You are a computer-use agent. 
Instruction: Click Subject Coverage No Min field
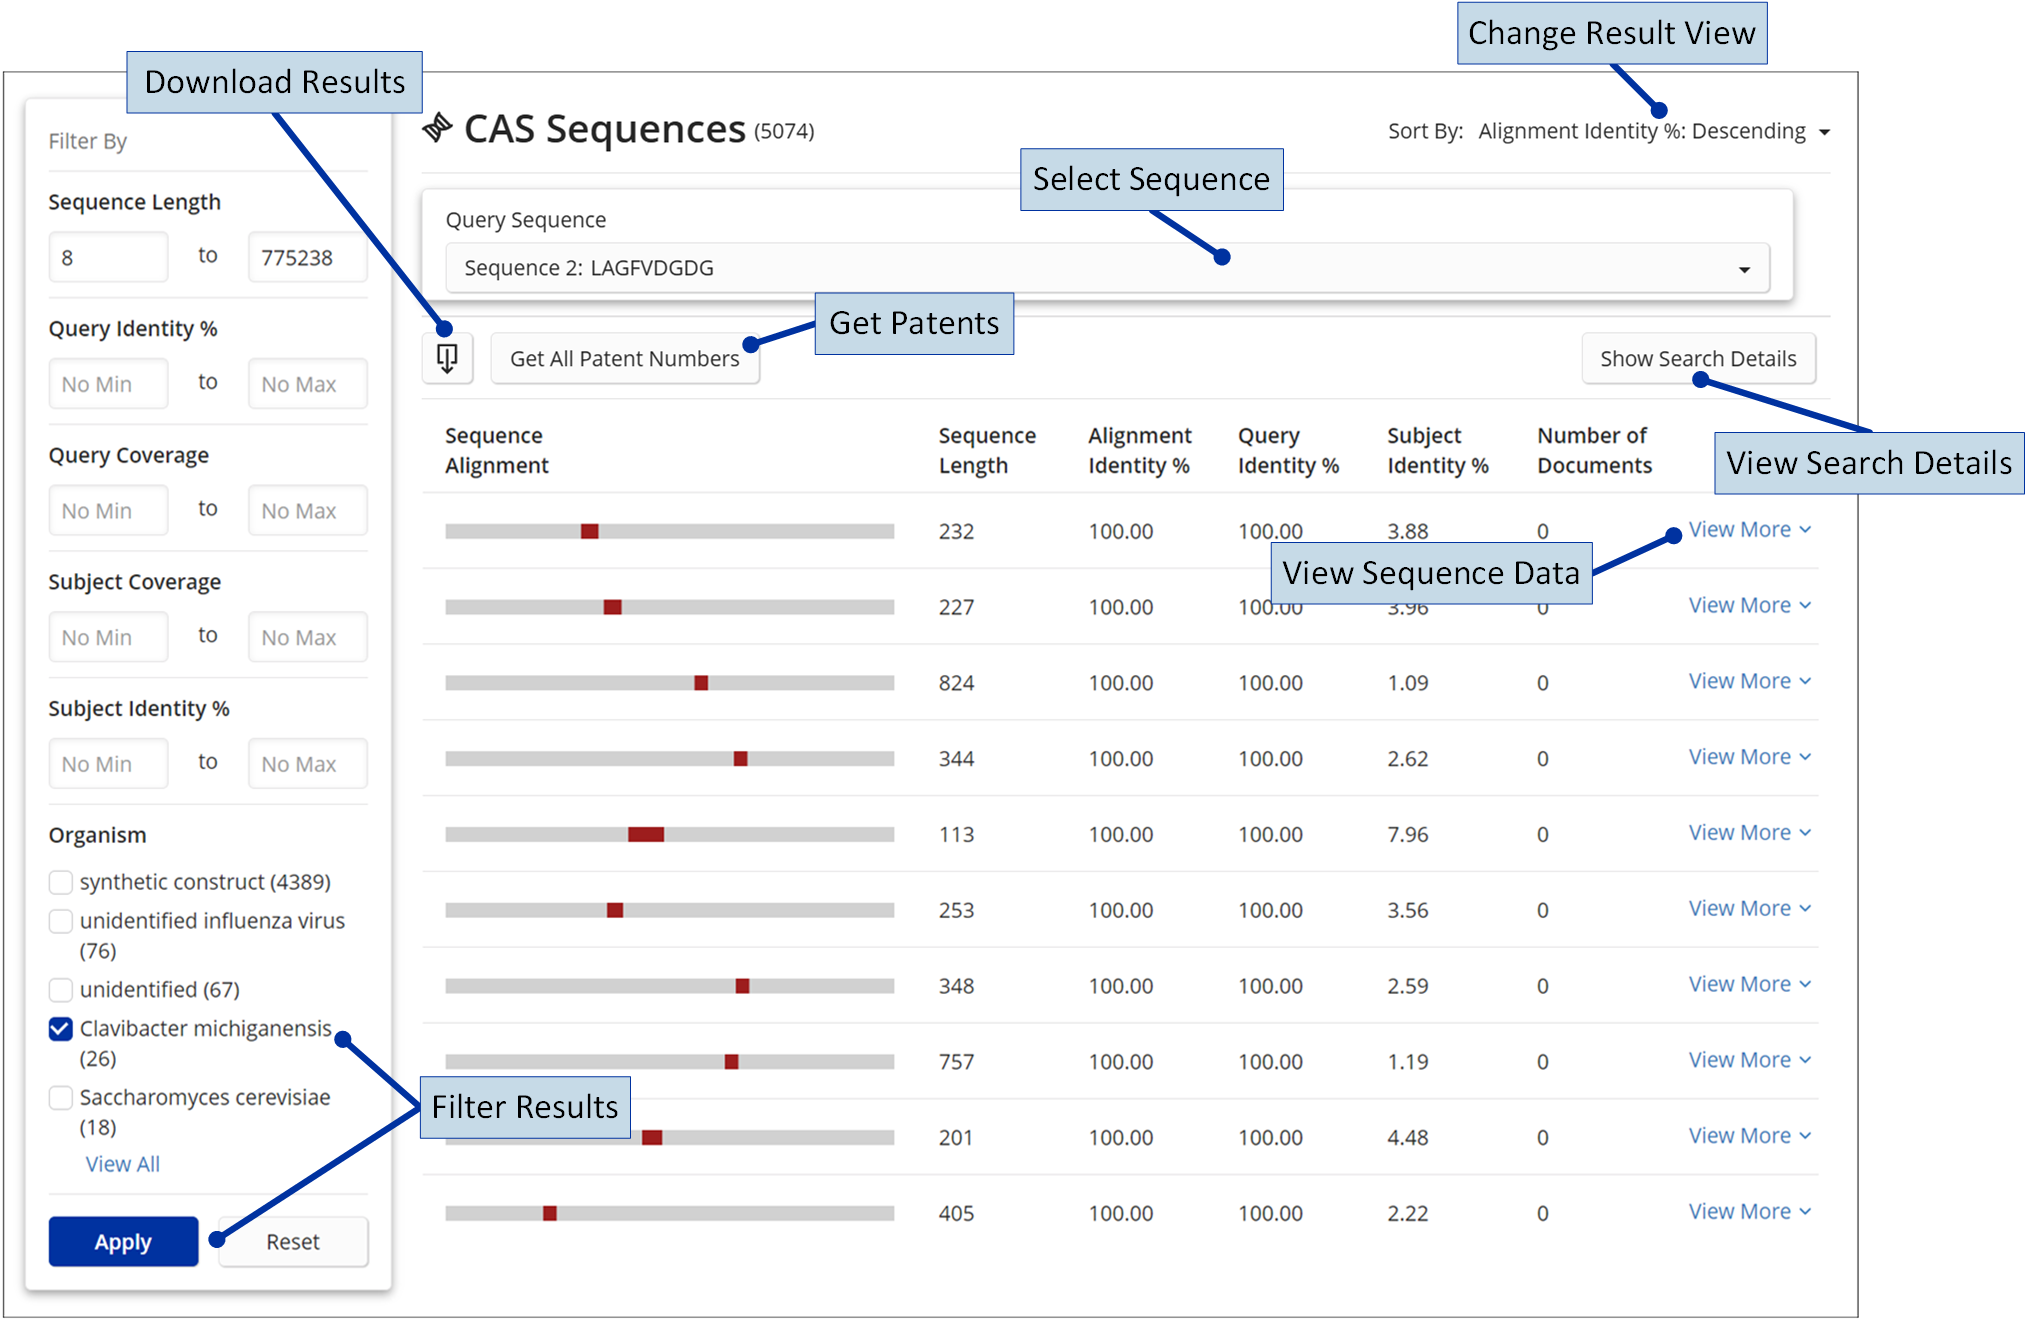108,638
